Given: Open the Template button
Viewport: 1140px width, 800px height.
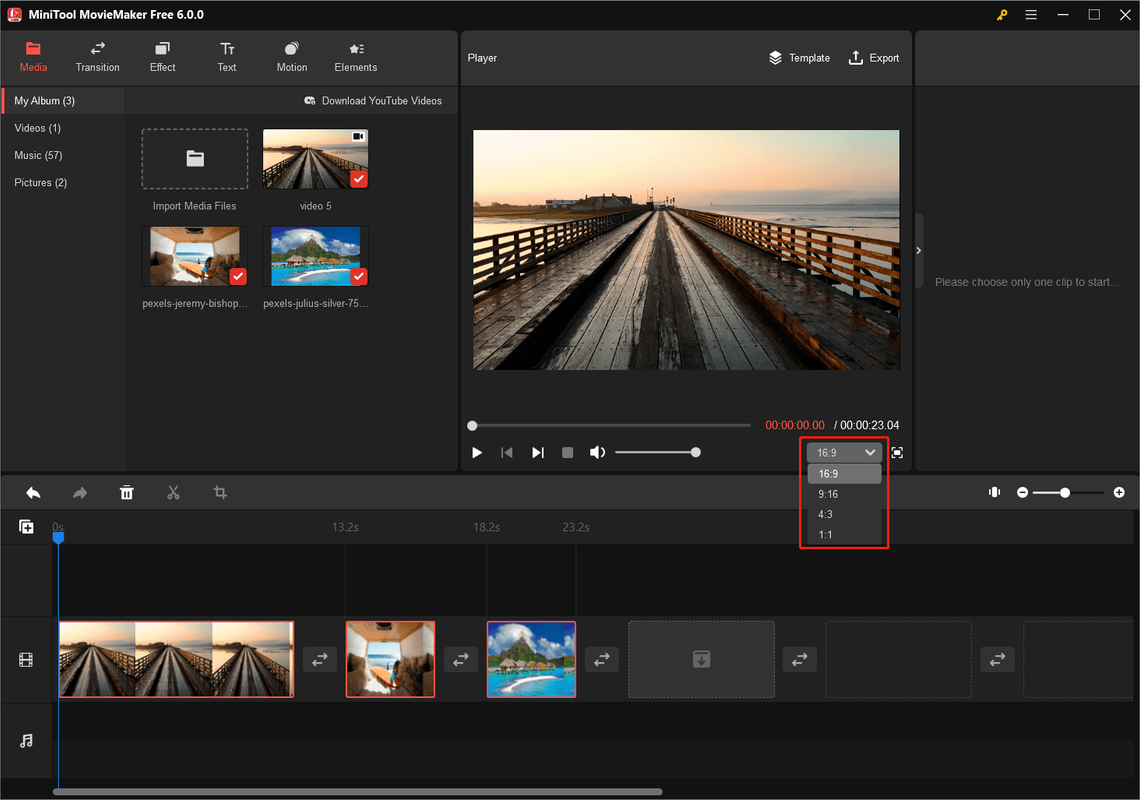Looking at the screenshot, I should [799, 57].
